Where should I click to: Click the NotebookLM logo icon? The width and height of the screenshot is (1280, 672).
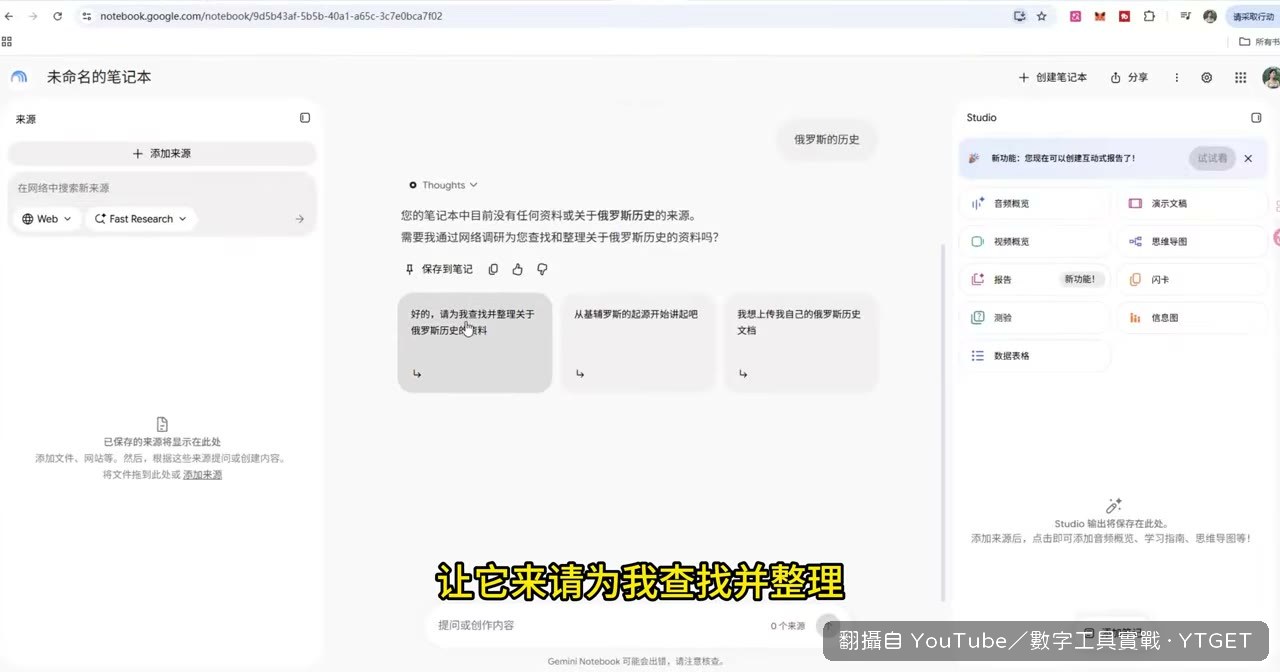19,77
